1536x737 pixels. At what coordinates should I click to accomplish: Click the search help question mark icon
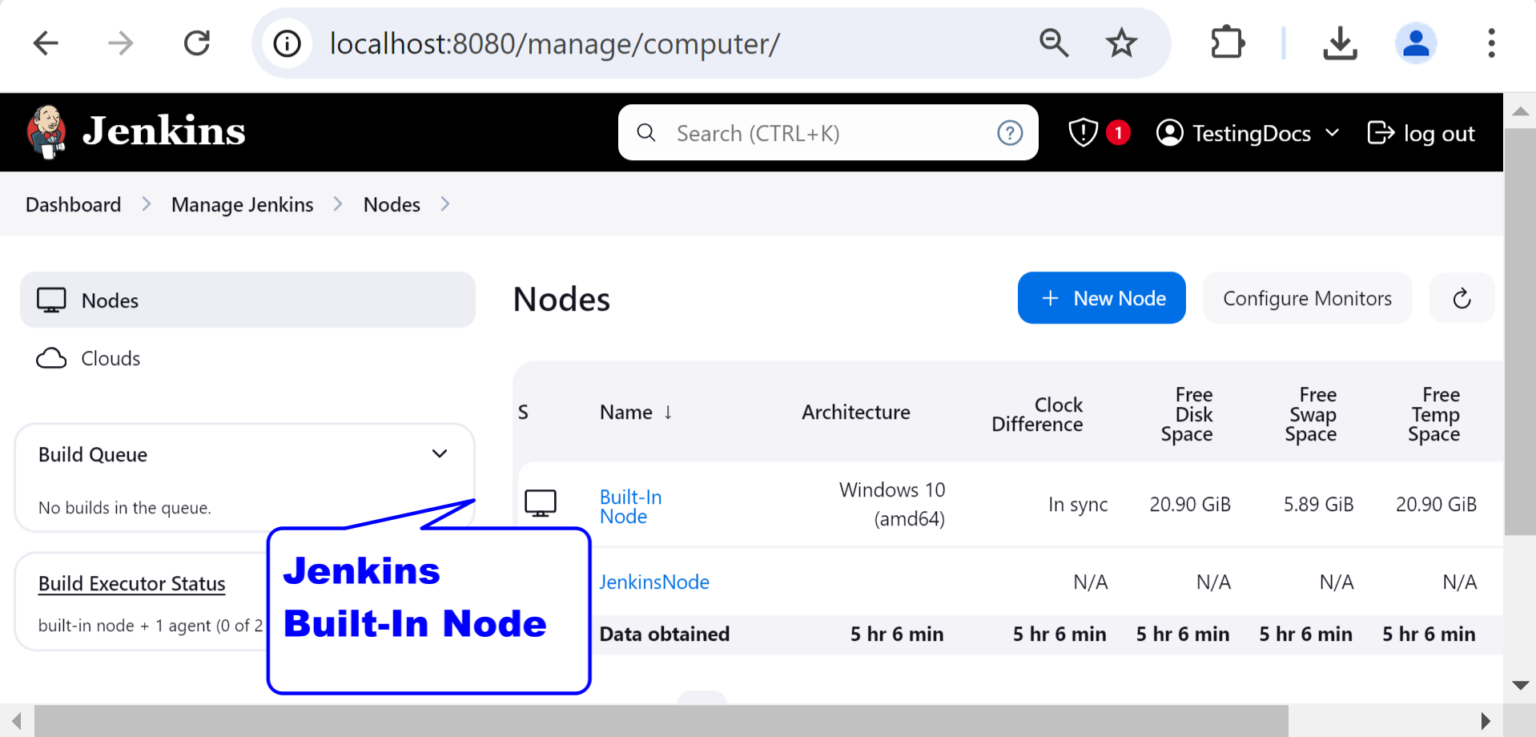(x=1010, y=133)
